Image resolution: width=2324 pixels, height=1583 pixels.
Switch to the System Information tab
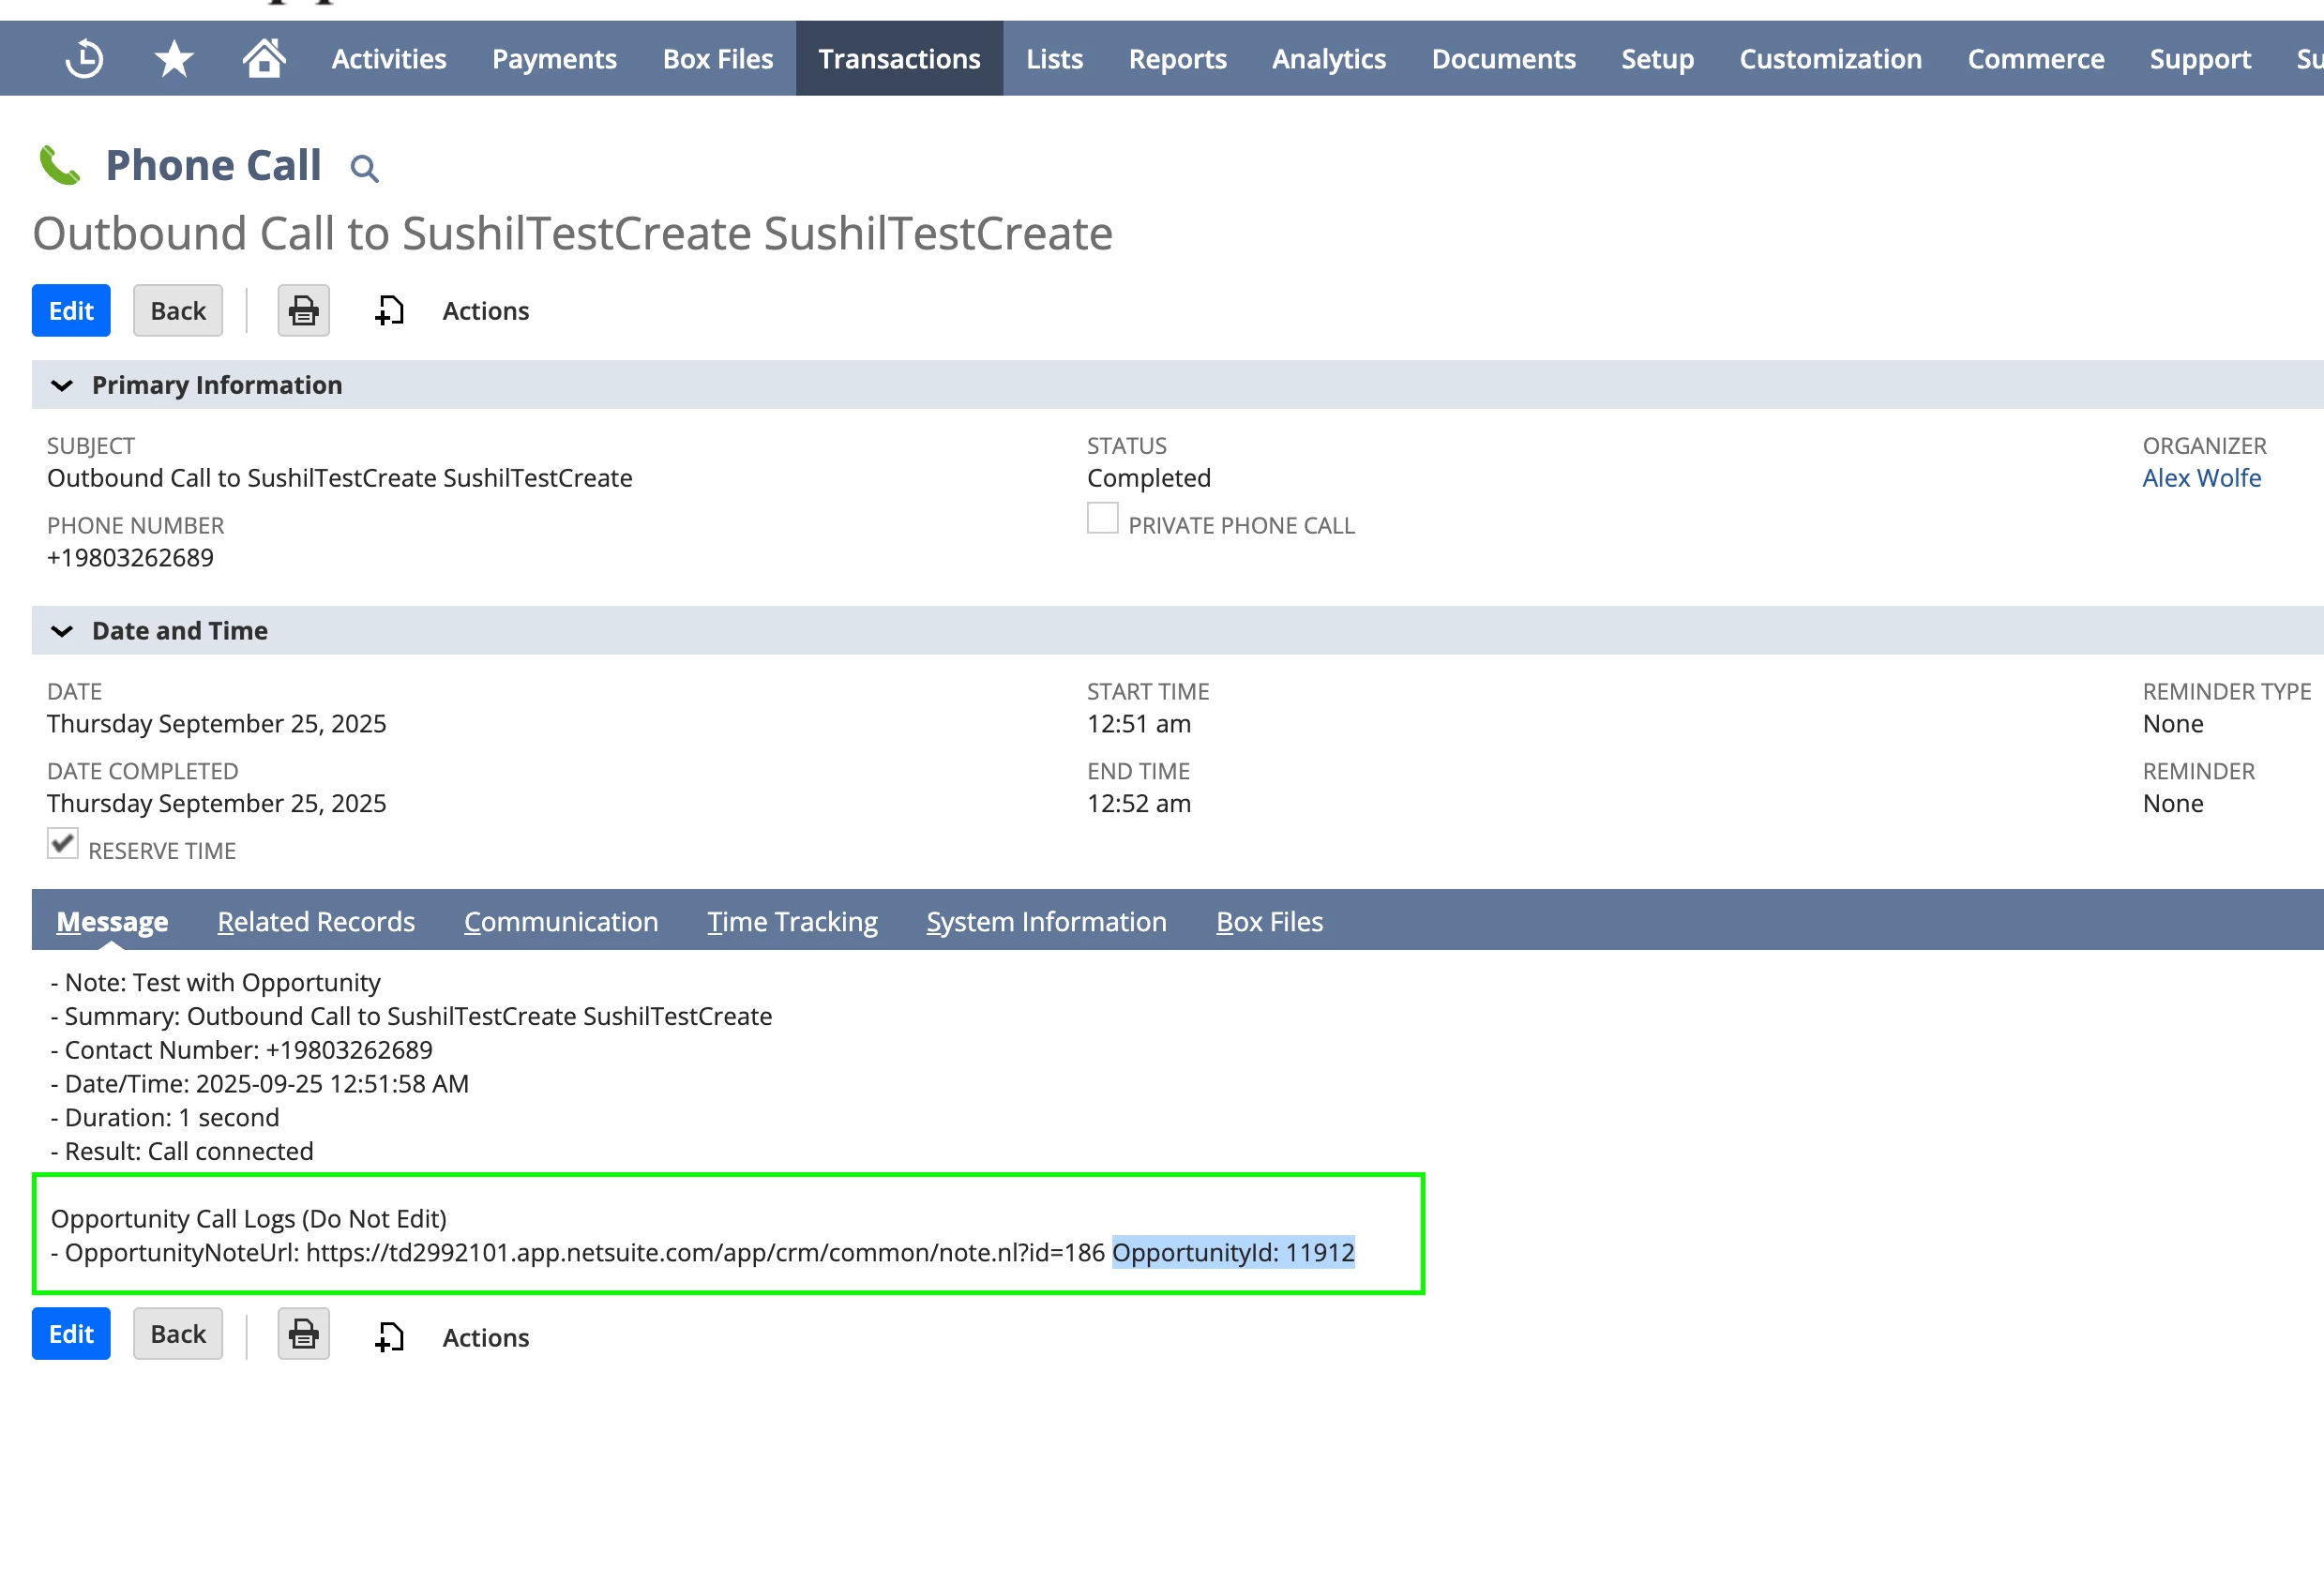1046,922
